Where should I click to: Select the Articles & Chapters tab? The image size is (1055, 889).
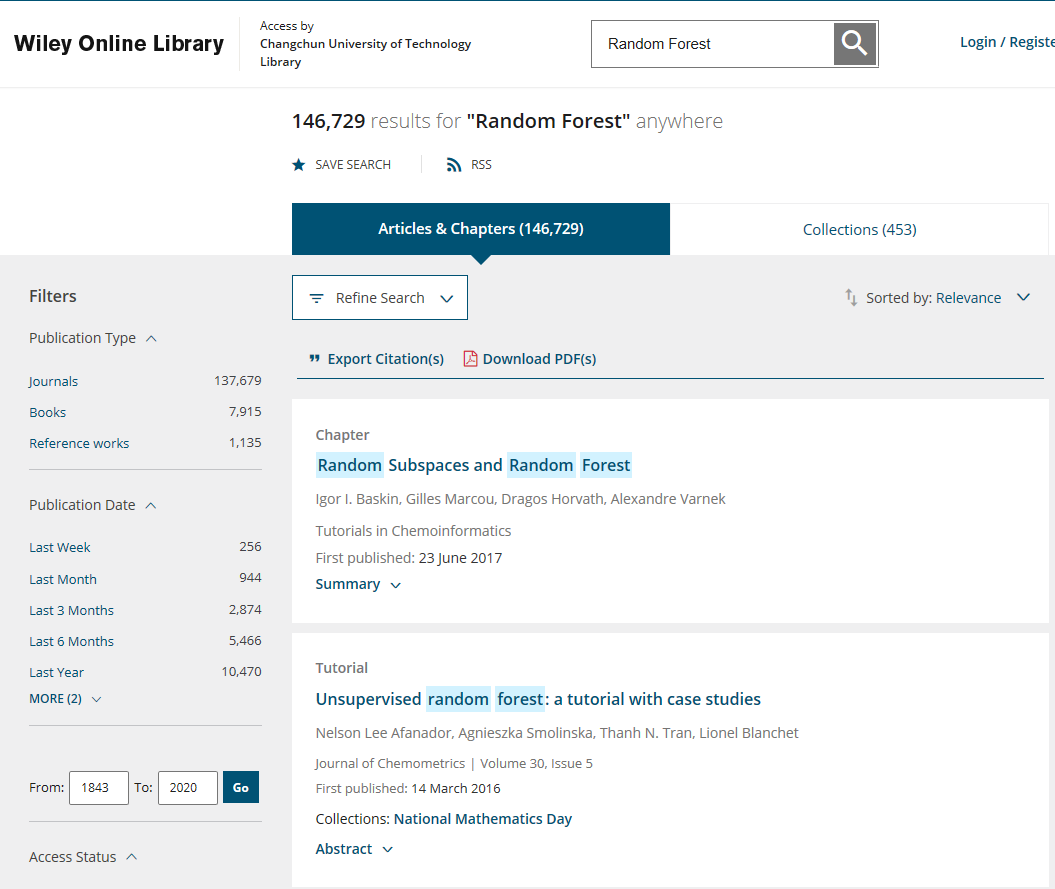click(481, 229)
